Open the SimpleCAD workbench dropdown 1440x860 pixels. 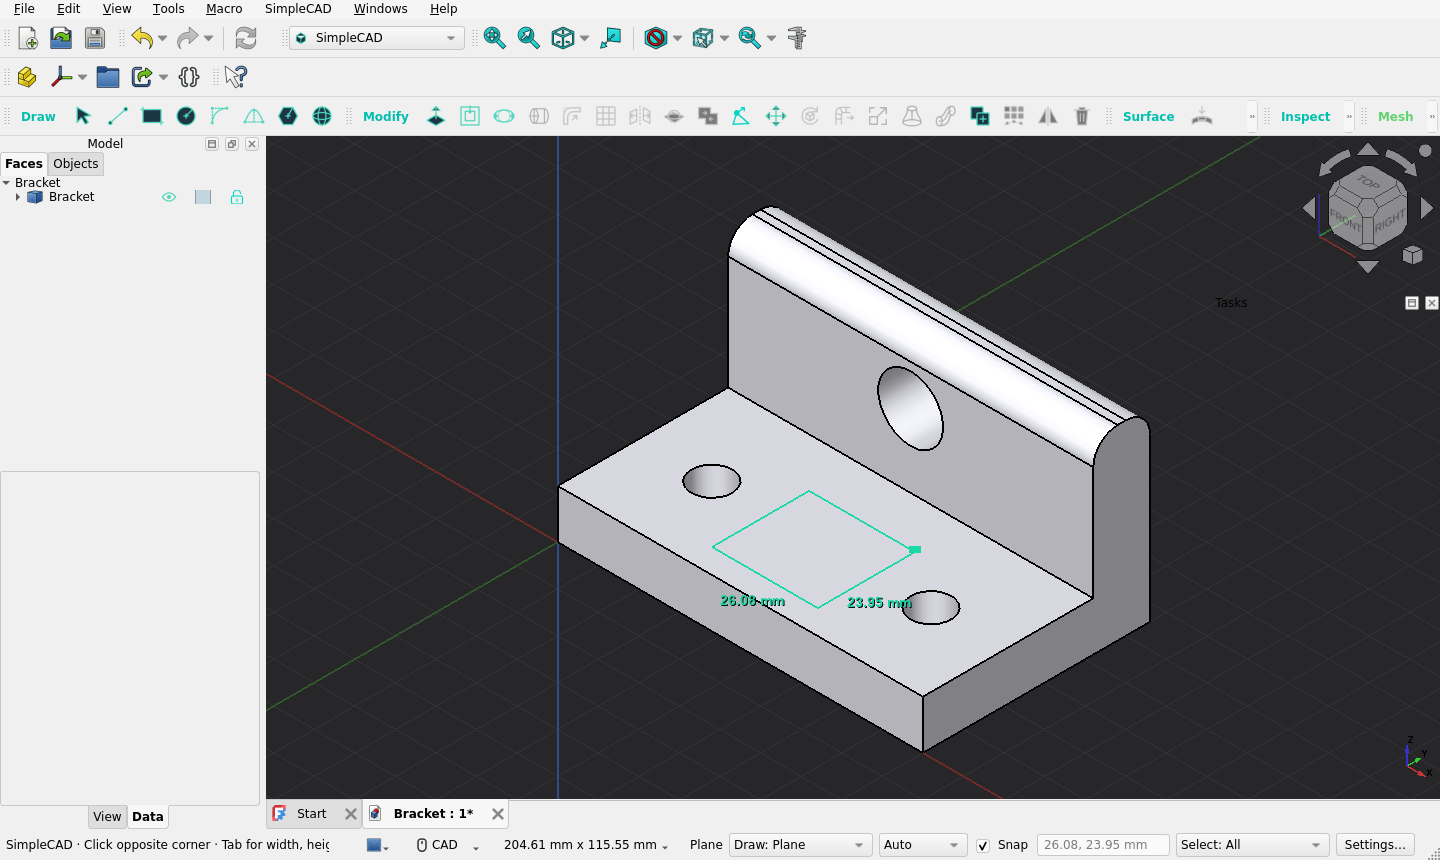pyautogui.click(x=376, y=38)
